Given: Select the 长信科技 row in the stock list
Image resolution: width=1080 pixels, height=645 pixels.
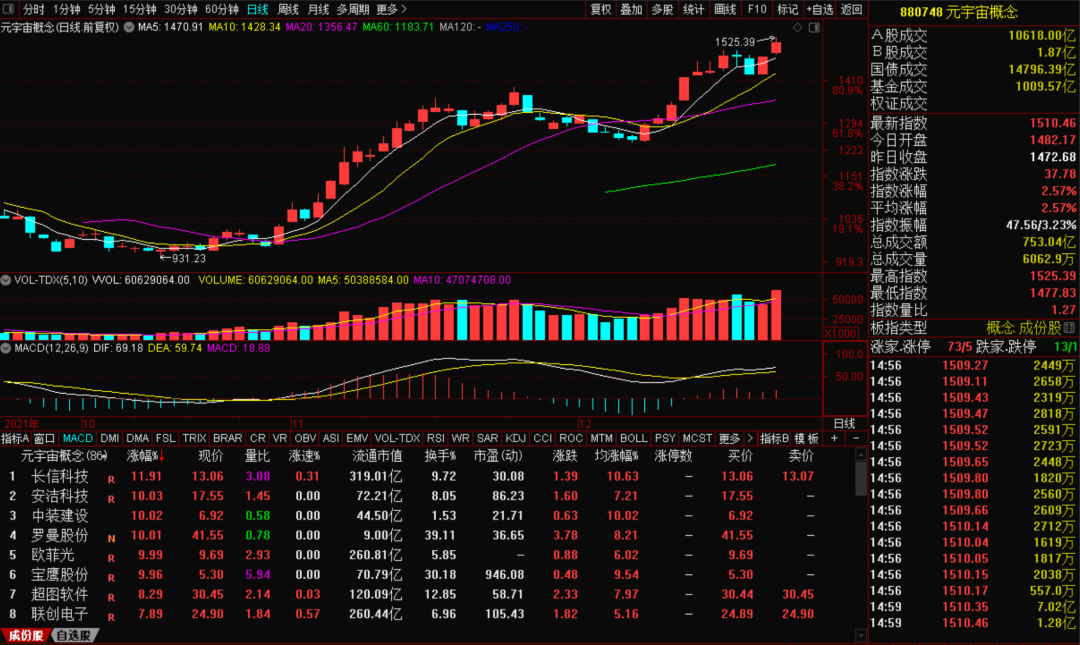Looking at the screenshot, I should pyautogui.click(x=60, y=476).
